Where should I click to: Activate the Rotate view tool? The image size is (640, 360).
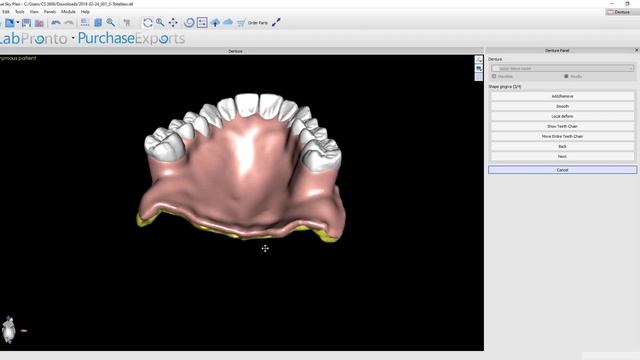148,23
